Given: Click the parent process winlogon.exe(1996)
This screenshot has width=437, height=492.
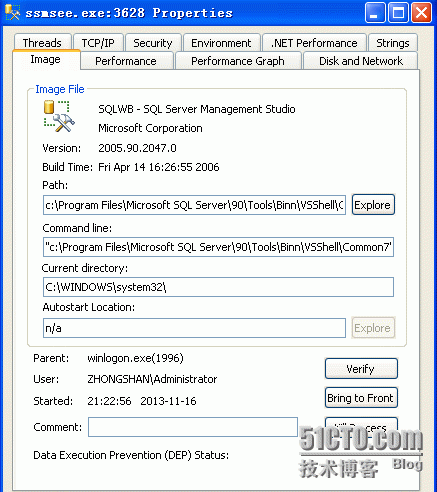Looking at the screenshot, I should point(135,358).
